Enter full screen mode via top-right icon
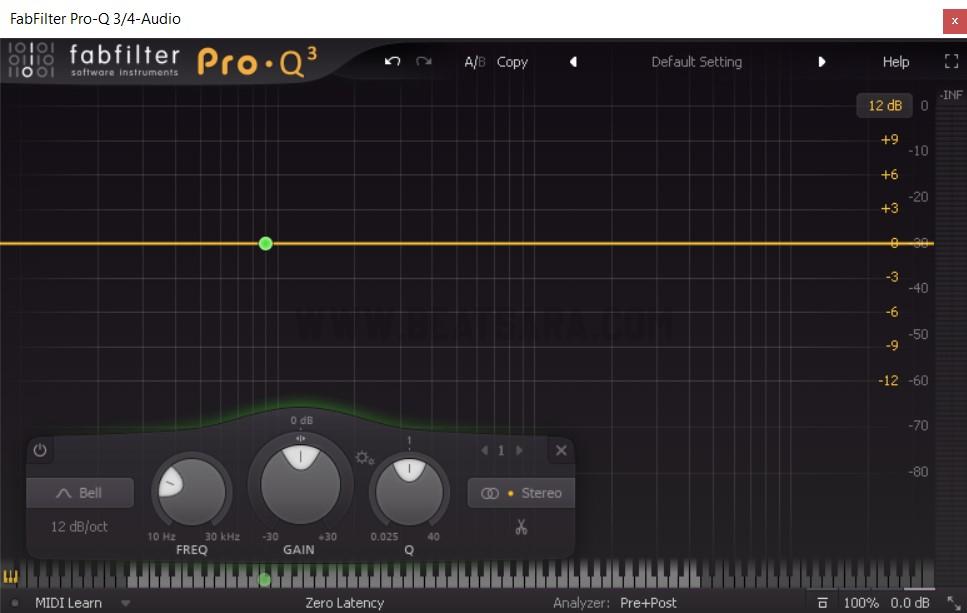The width and height of the screenshot is (967, 613). coord(951,62)
